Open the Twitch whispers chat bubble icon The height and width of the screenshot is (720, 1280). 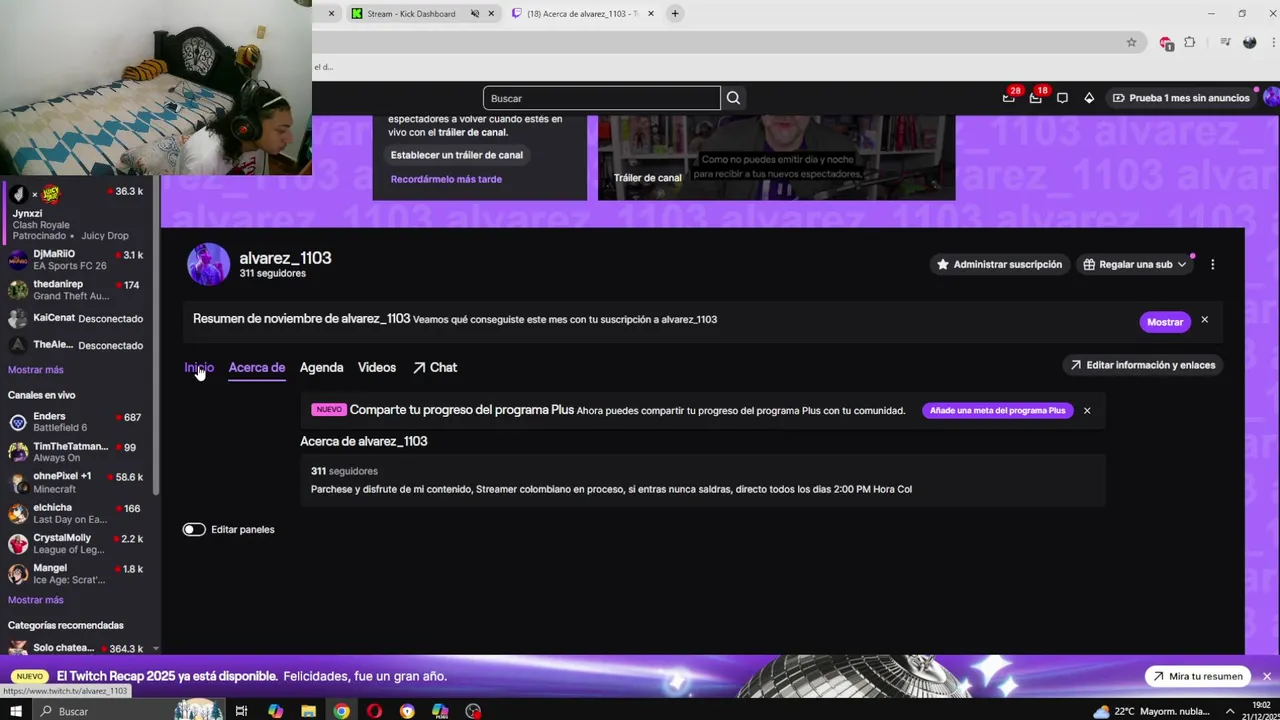[1062, 98]
